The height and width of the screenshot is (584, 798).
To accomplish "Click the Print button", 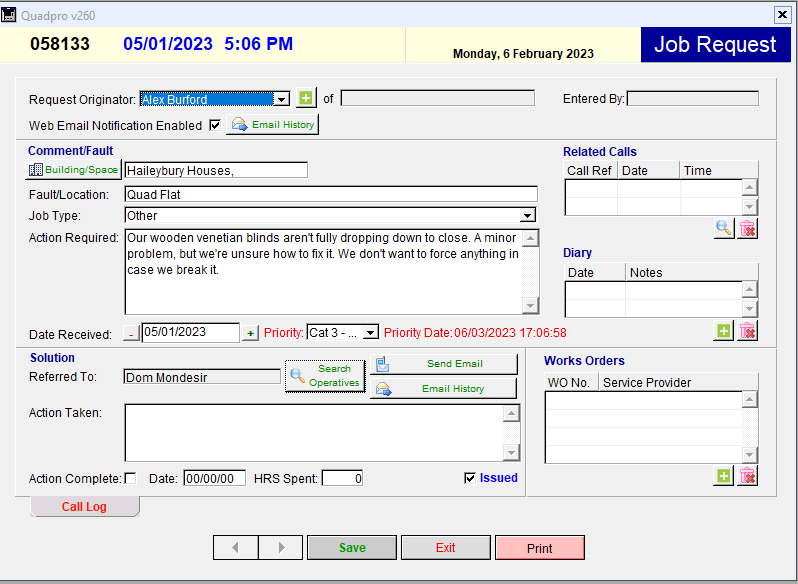I will click(539, 548).
